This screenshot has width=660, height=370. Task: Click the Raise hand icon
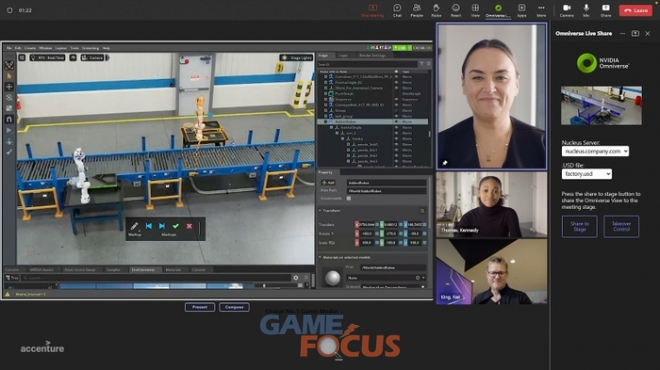[436, 10]
